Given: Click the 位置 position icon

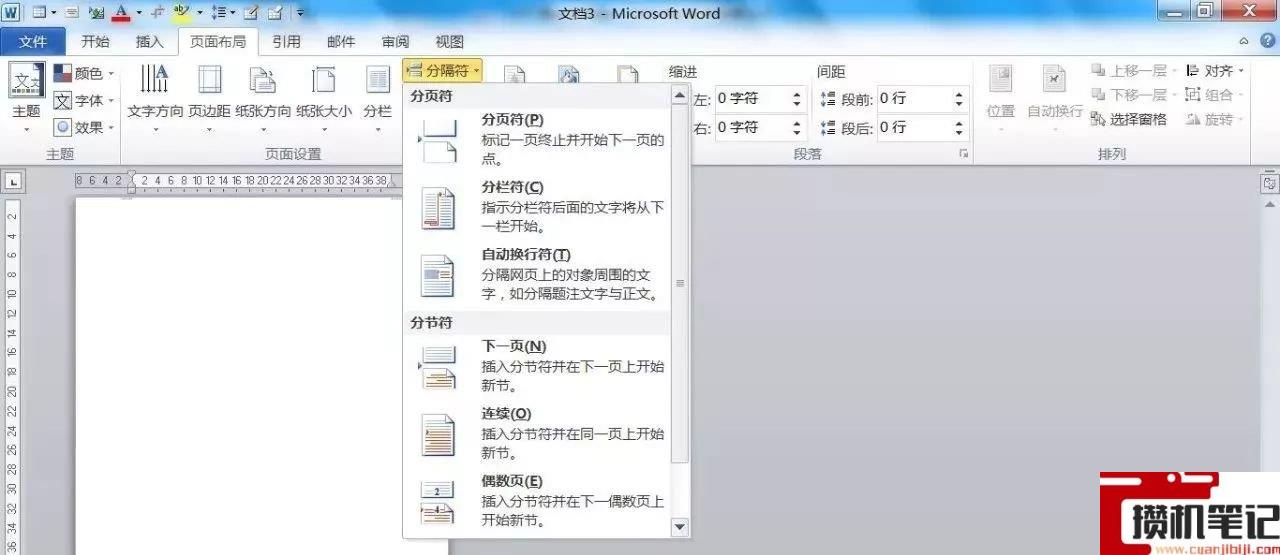Looking at the screenshot, I should tap(1001, 80).
